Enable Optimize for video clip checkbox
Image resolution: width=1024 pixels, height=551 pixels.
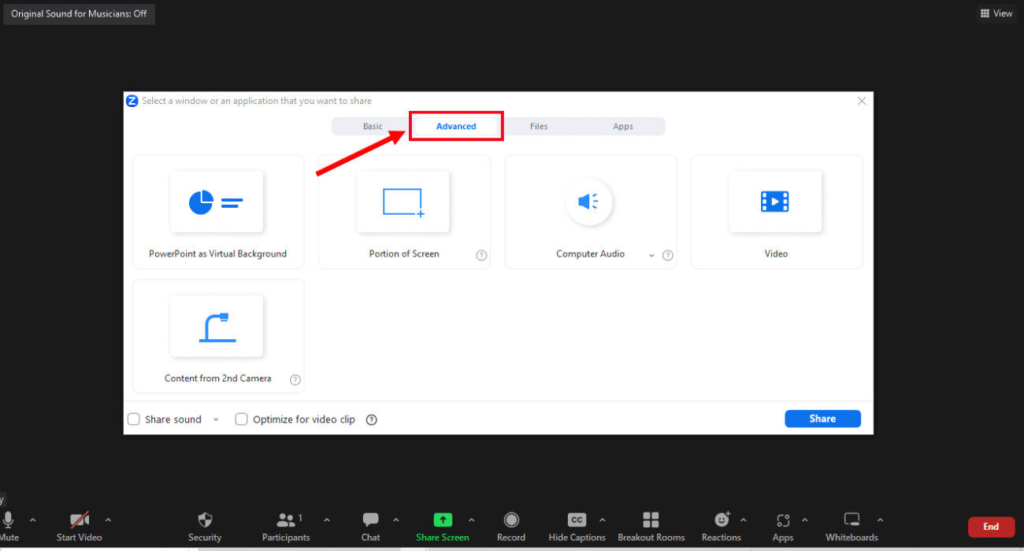(241, 419)
